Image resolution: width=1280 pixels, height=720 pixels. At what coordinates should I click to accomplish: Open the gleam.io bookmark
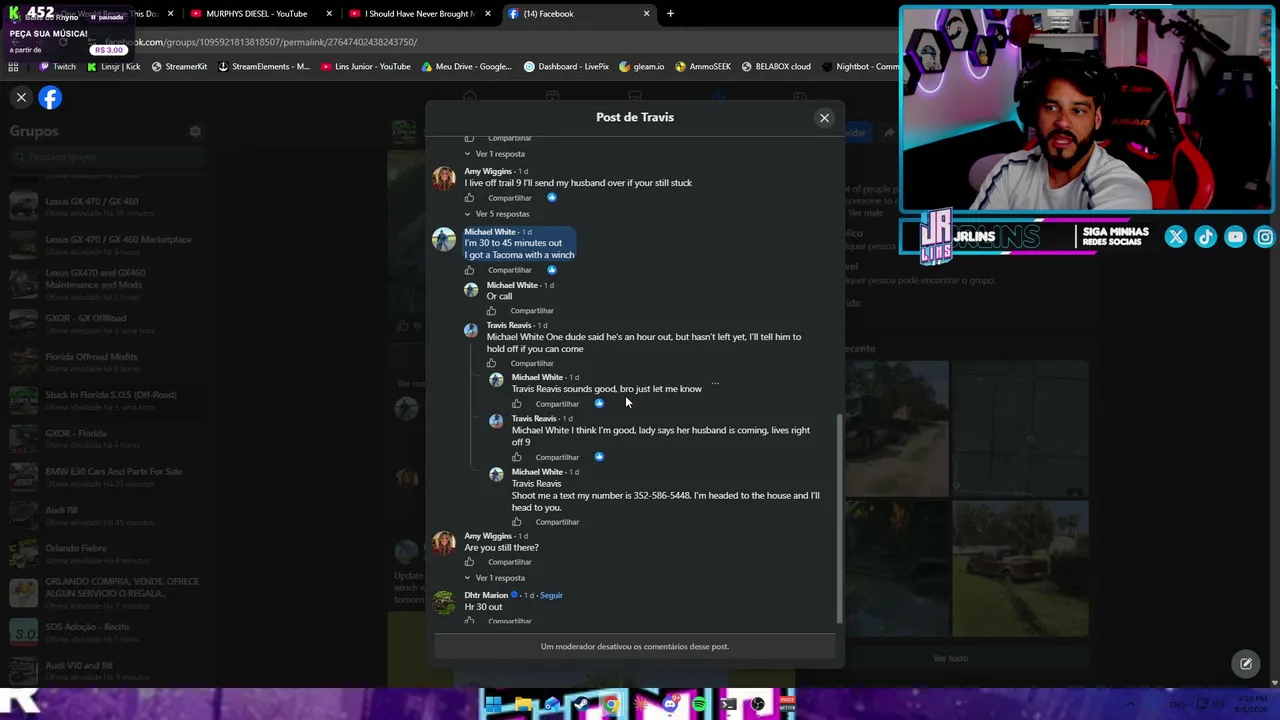tap(641, 67)
